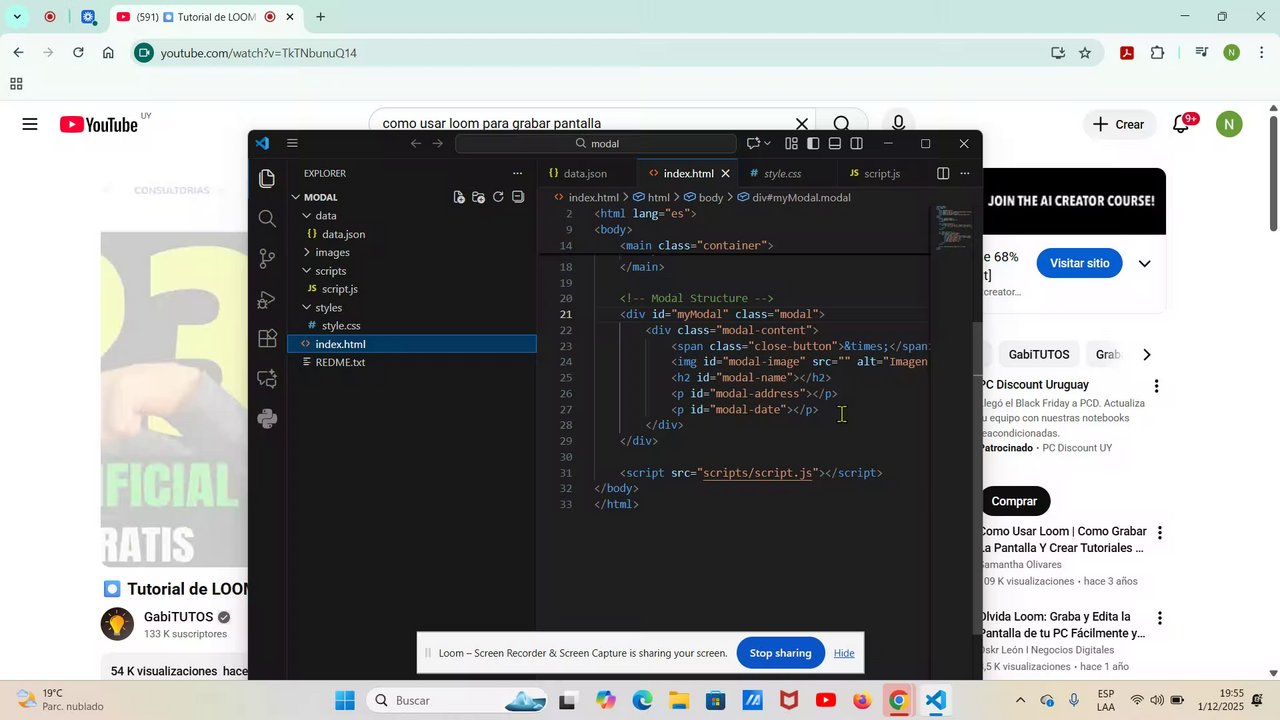Toggle the VS Code secondary side bar

pyautogui.click(x=856, y=144)
